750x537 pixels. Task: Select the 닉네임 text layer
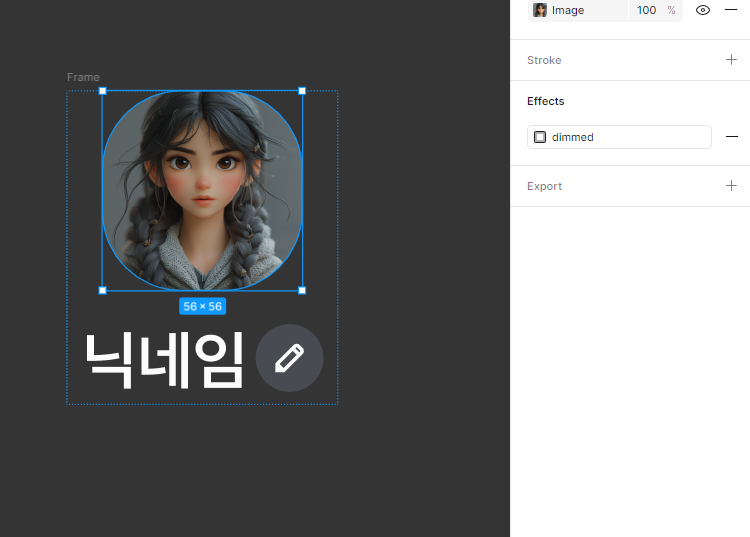(x=165, y=360)
